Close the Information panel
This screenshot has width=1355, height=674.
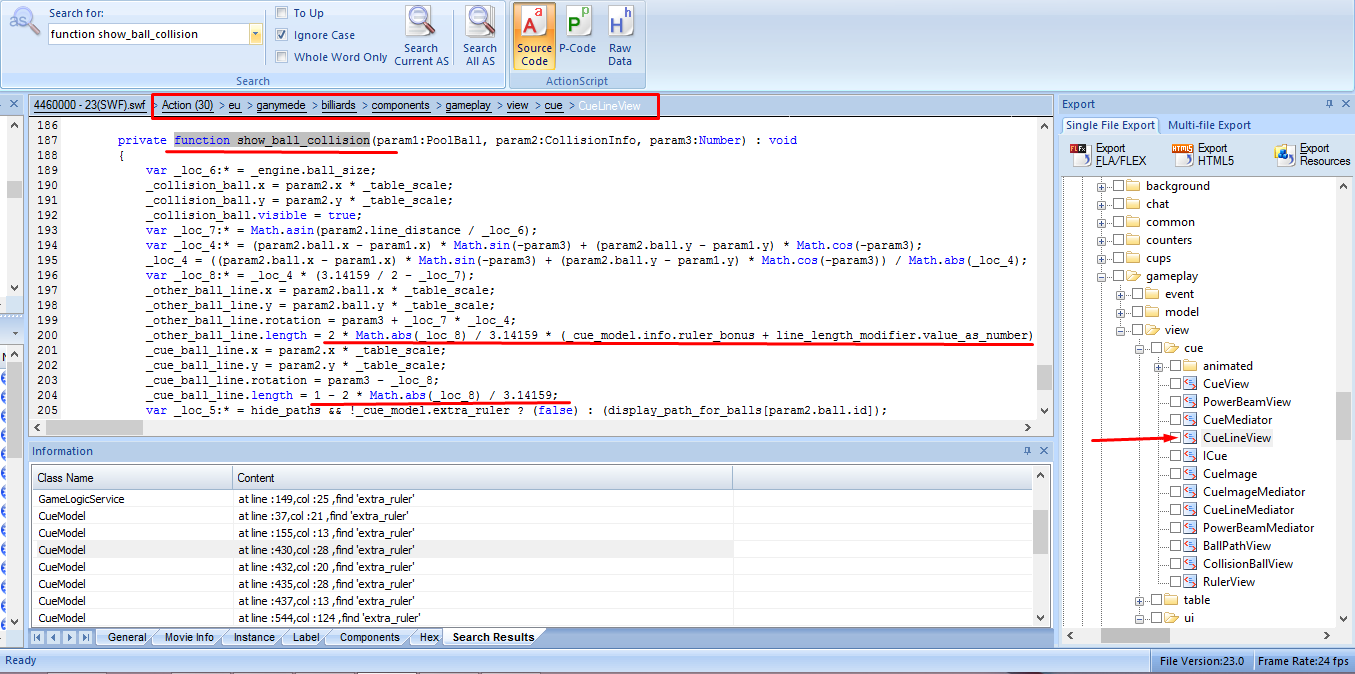pyautogui.click(x=1044, y=451)
